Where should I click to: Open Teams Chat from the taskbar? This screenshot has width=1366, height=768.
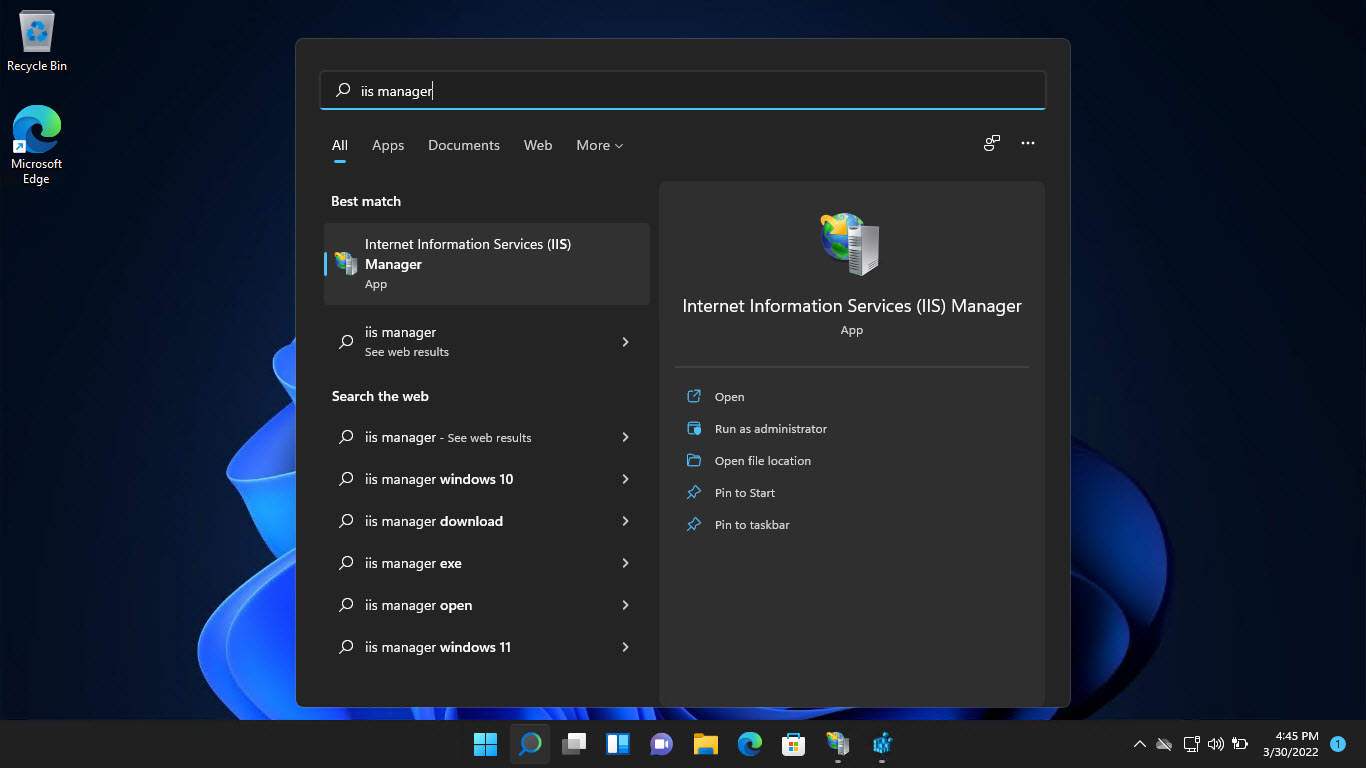[661, 744]
